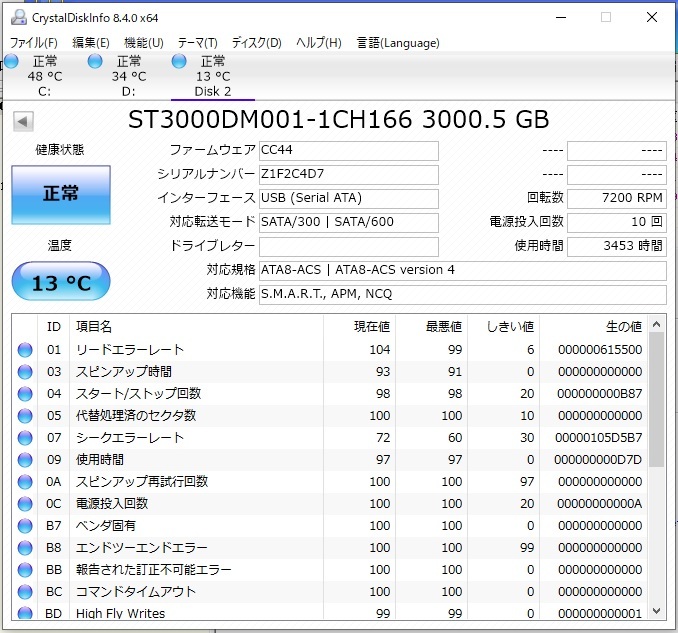Select the シークエラーレート row
This screenshot has width=678, height=633.
coord(330,438)
